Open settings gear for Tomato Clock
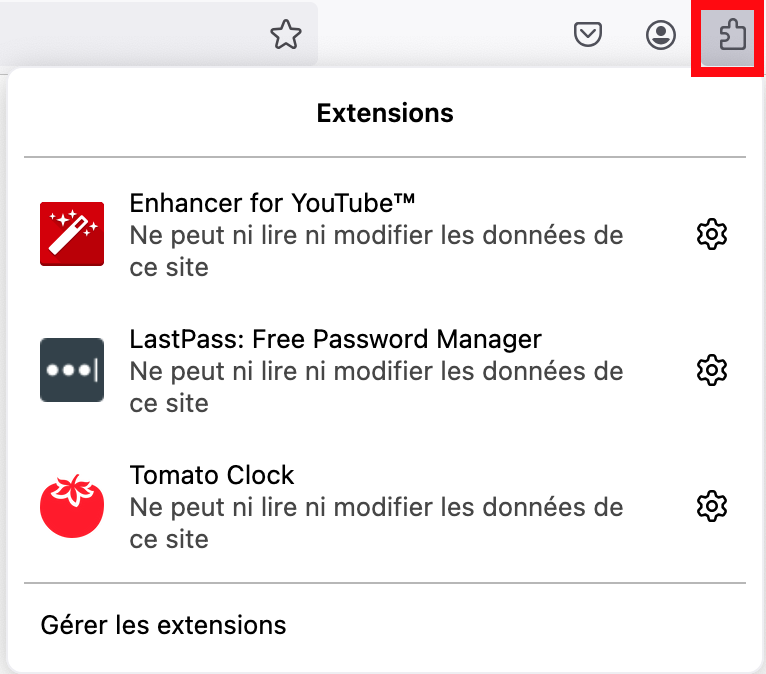 click(x=711, y=506)
